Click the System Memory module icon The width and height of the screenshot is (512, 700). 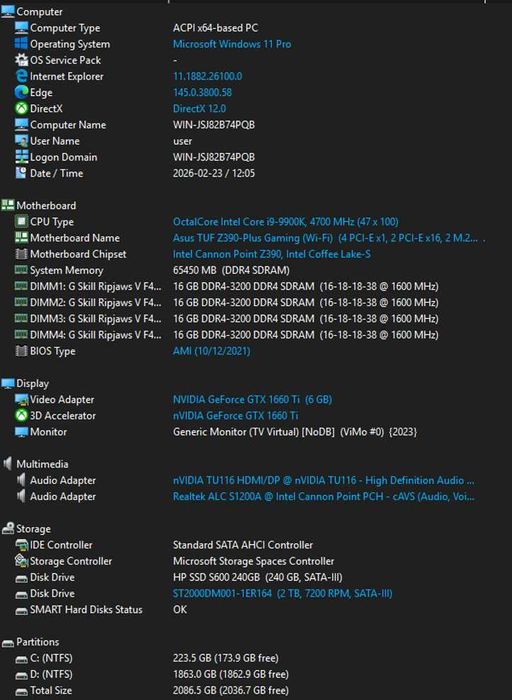(x=21, y=270)
